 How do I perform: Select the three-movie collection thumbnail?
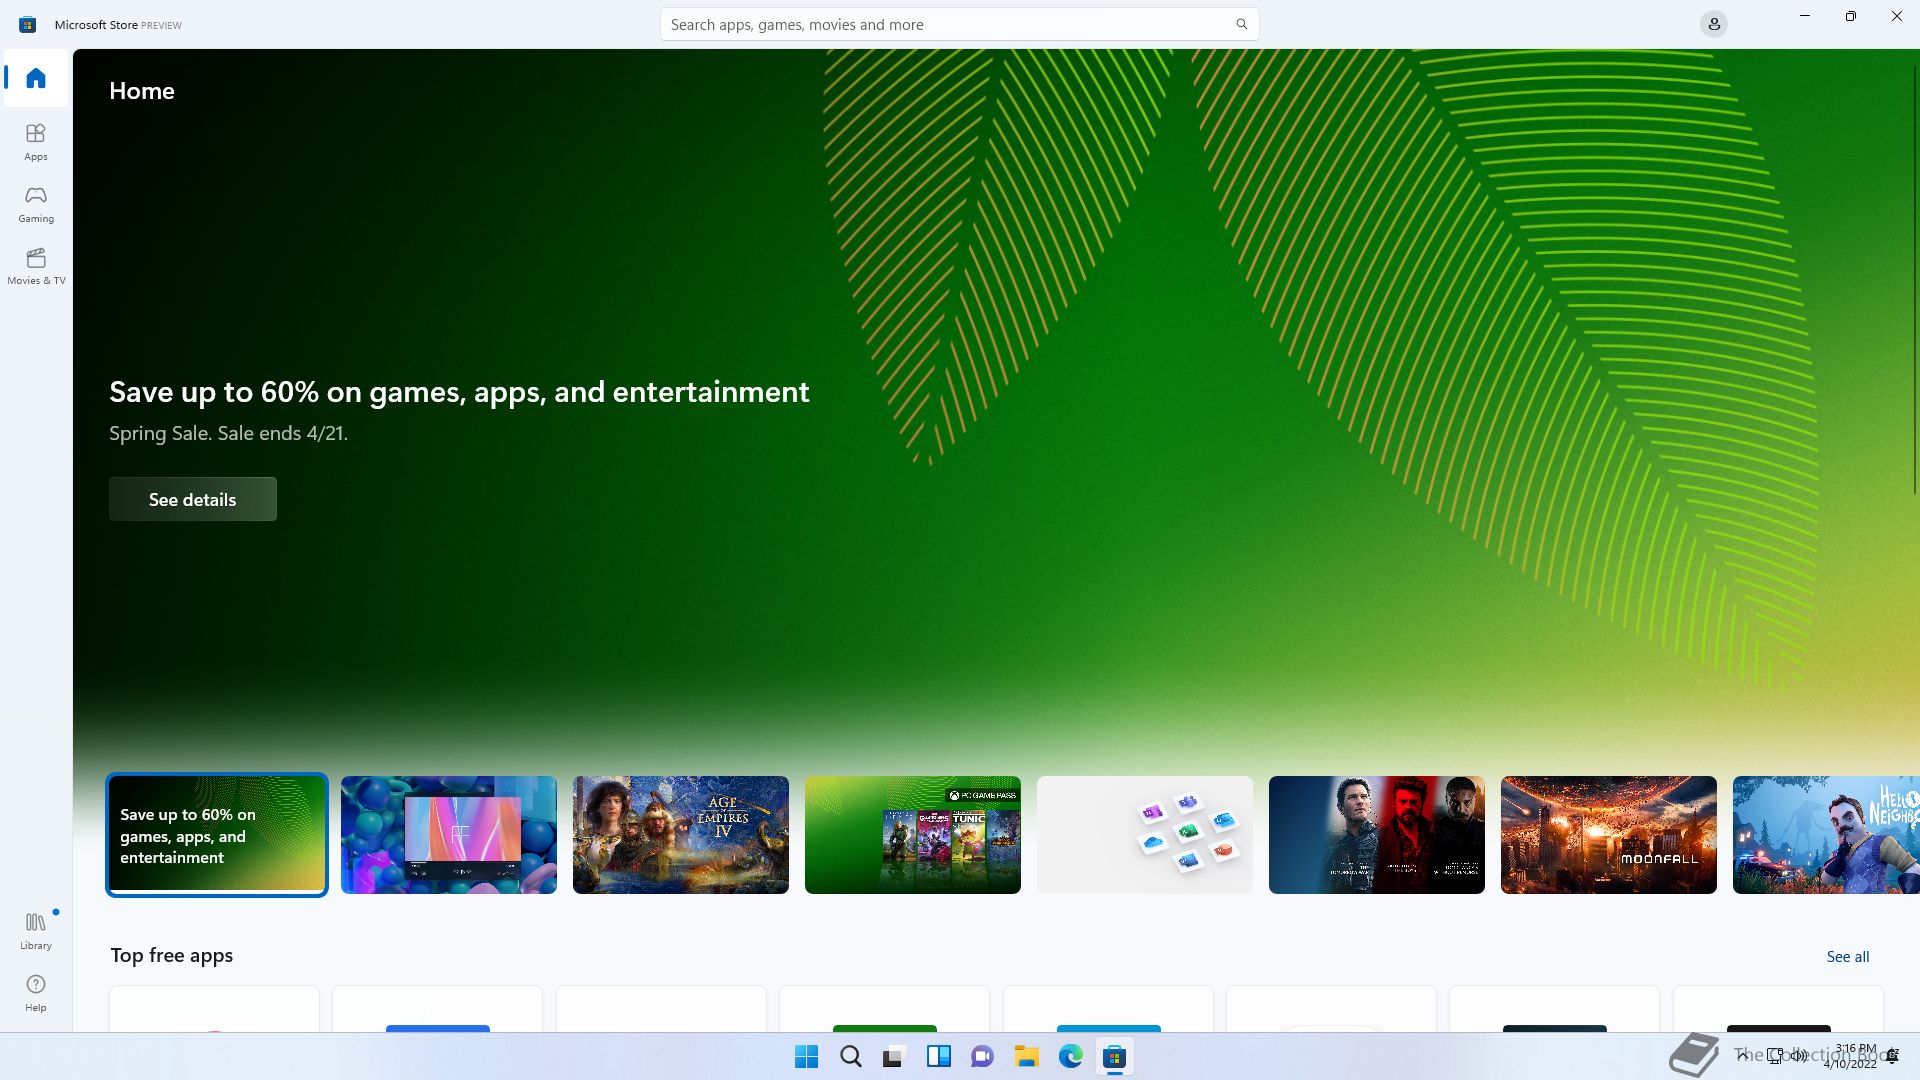coord(1377,834)
